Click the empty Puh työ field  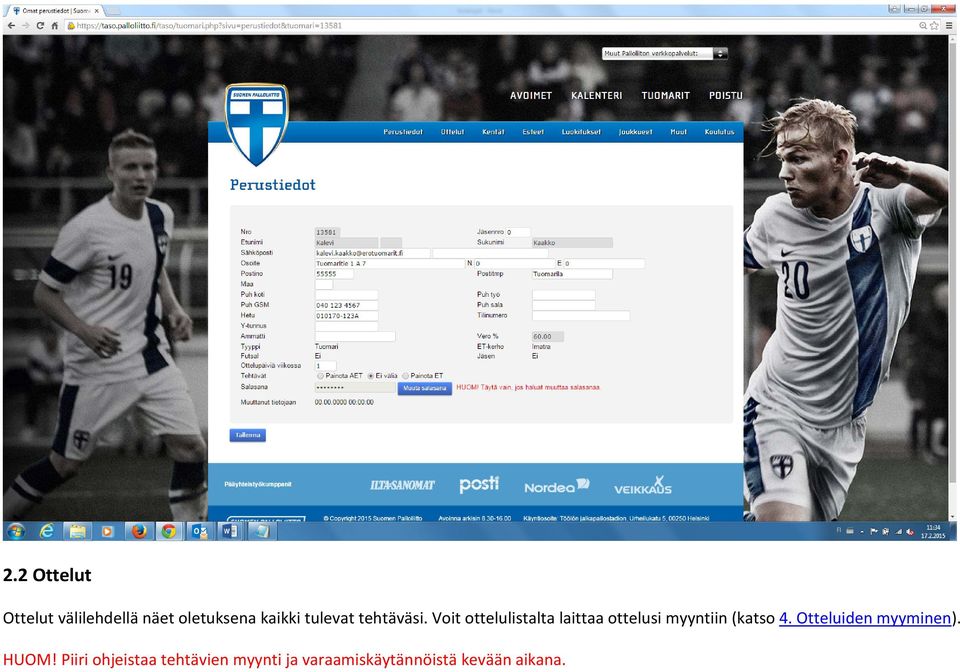click(x=564, y=294)
